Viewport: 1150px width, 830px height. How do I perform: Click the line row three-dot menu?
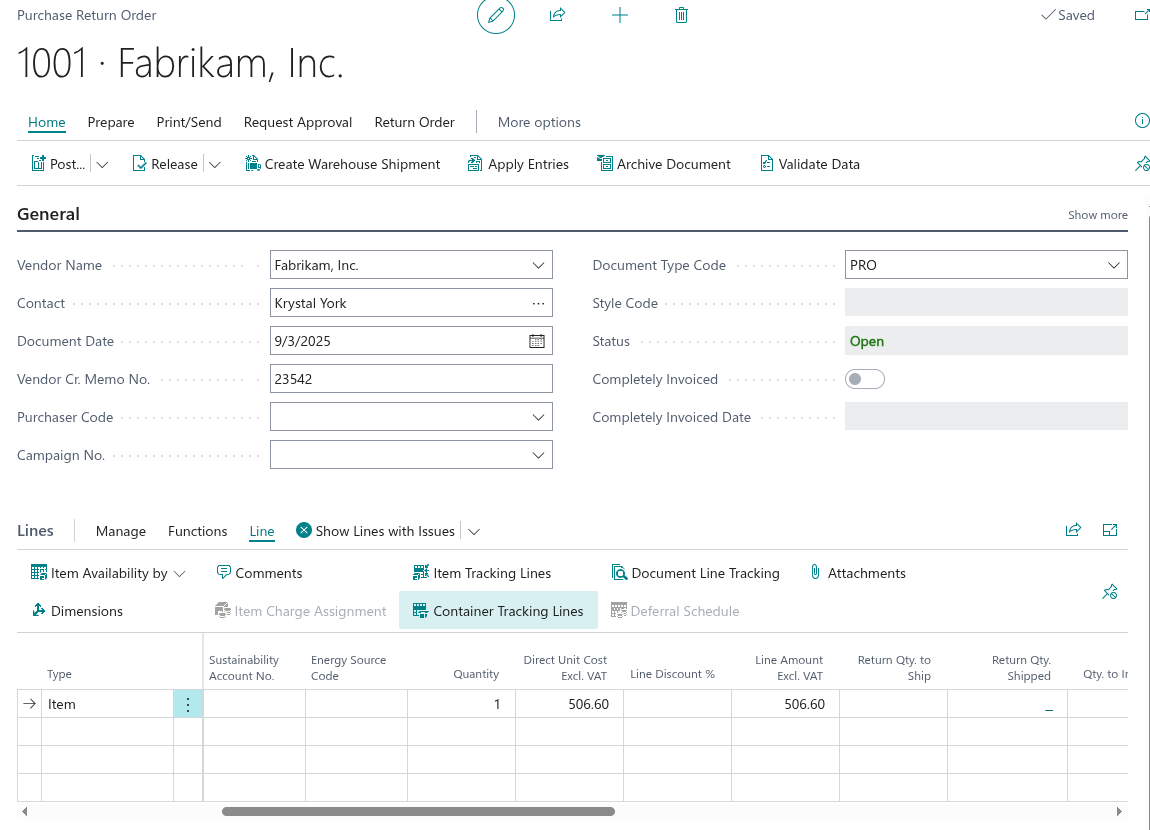pos(188,704)
